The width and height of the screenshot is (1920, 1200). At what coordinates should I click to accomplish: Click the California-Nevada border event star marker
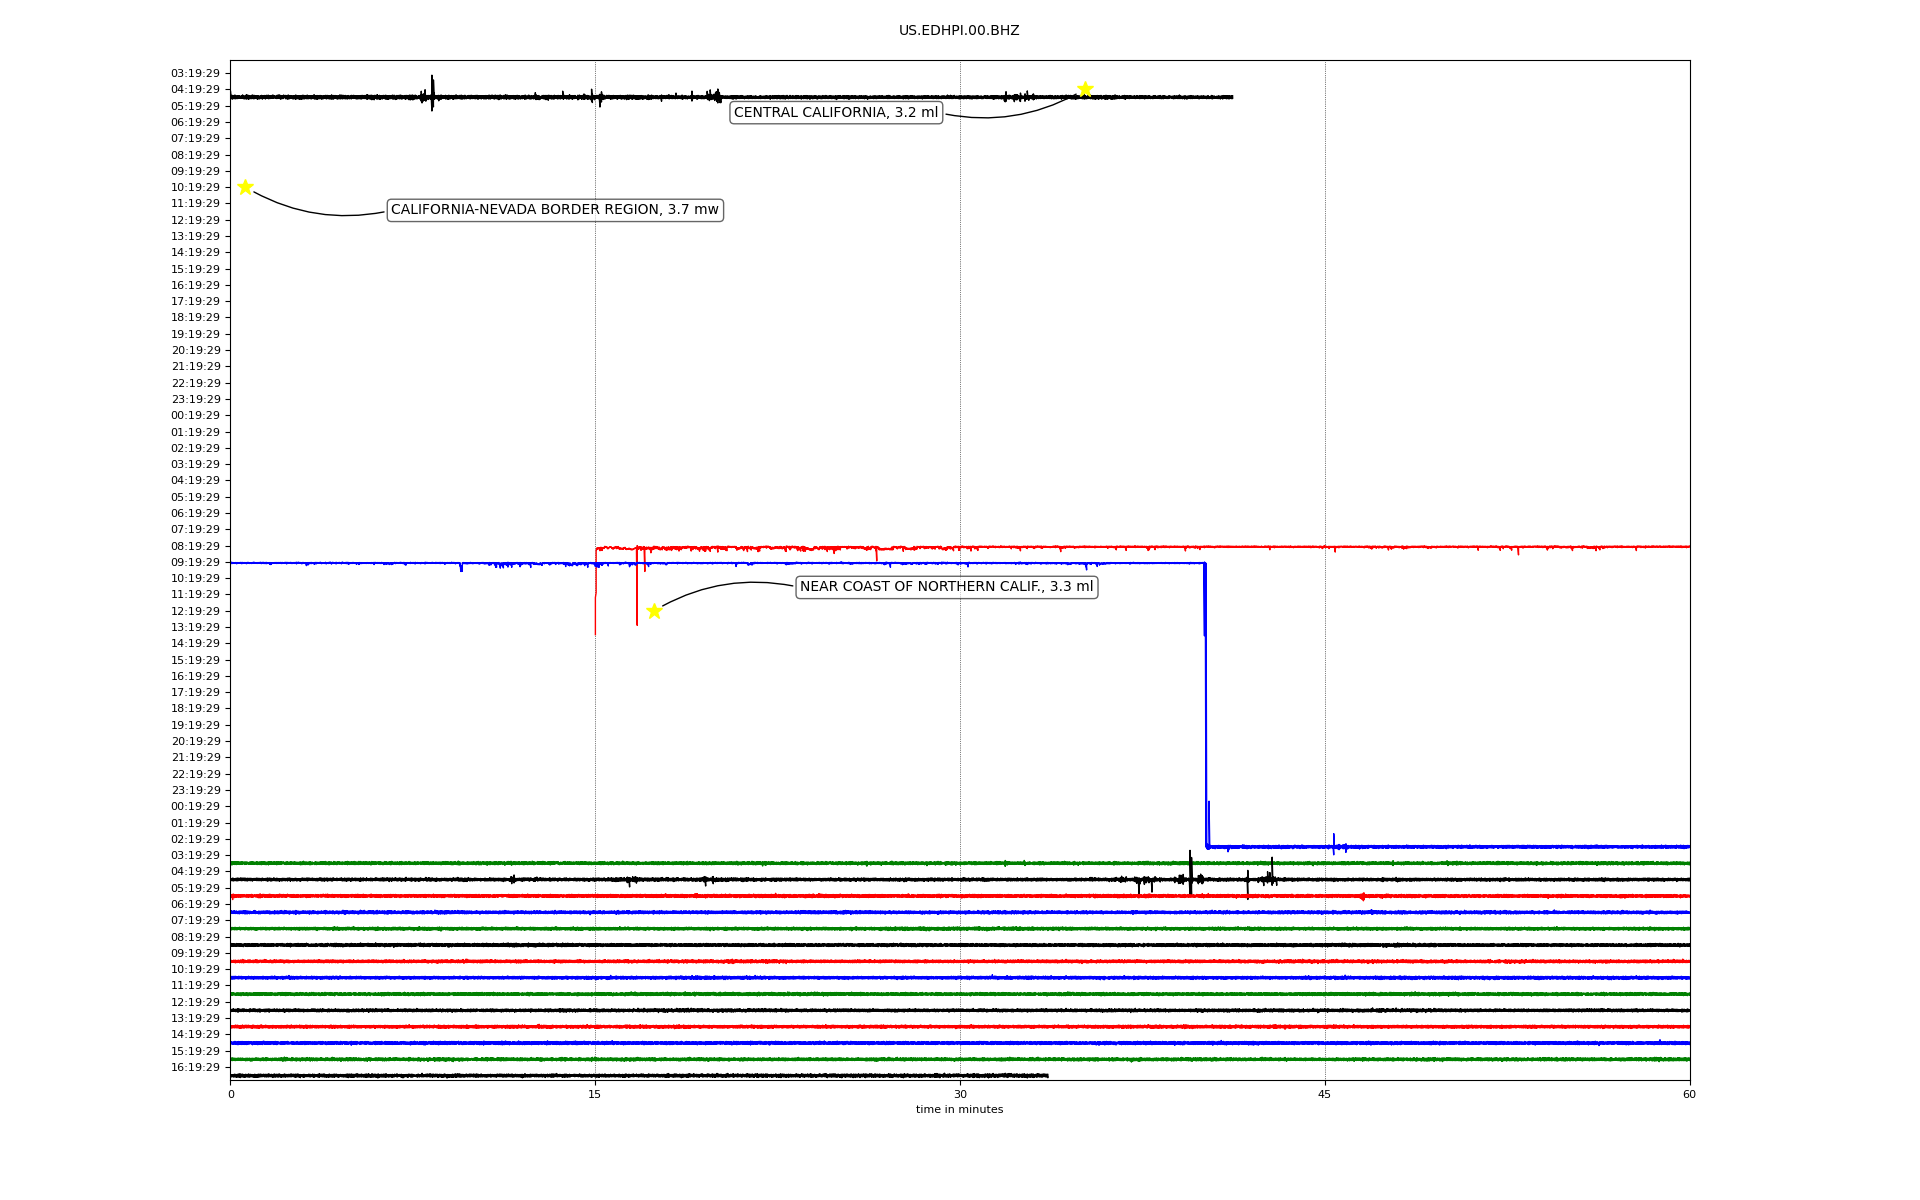pyautogui.click(x=245, y=187)
